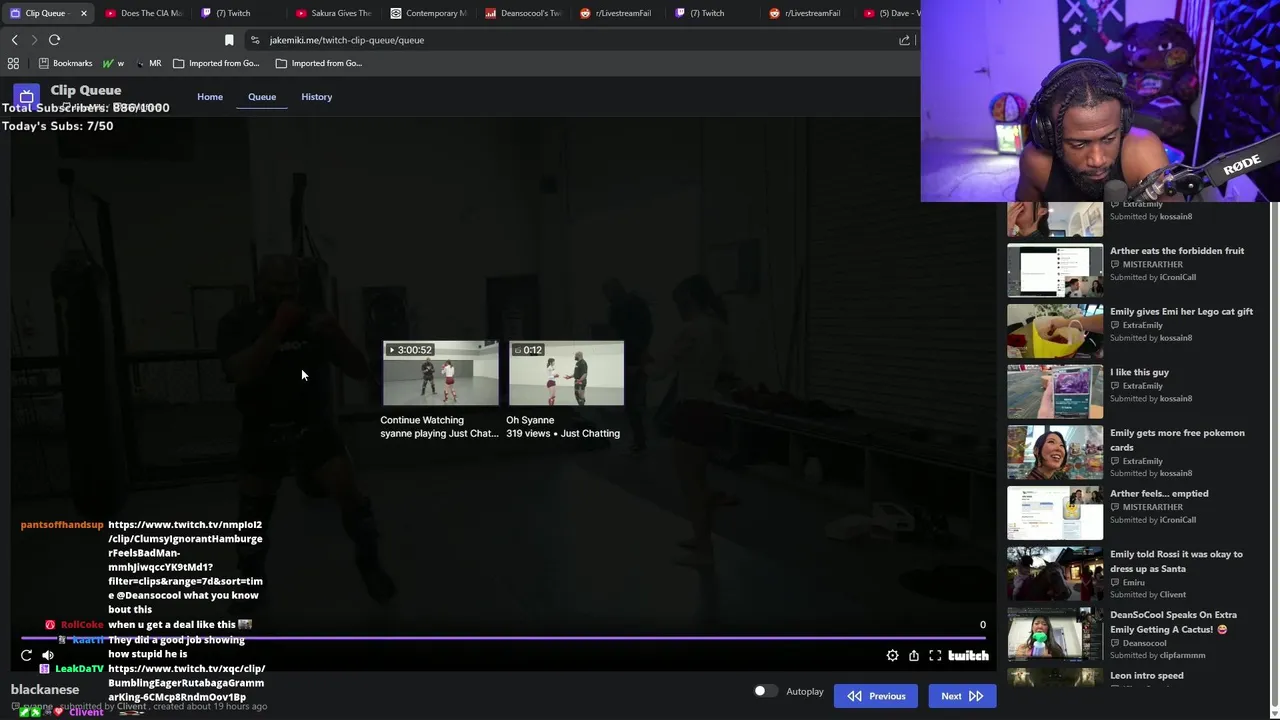Click the Dave YouTube tab
Screen dimensions: 1280x720
890,13
